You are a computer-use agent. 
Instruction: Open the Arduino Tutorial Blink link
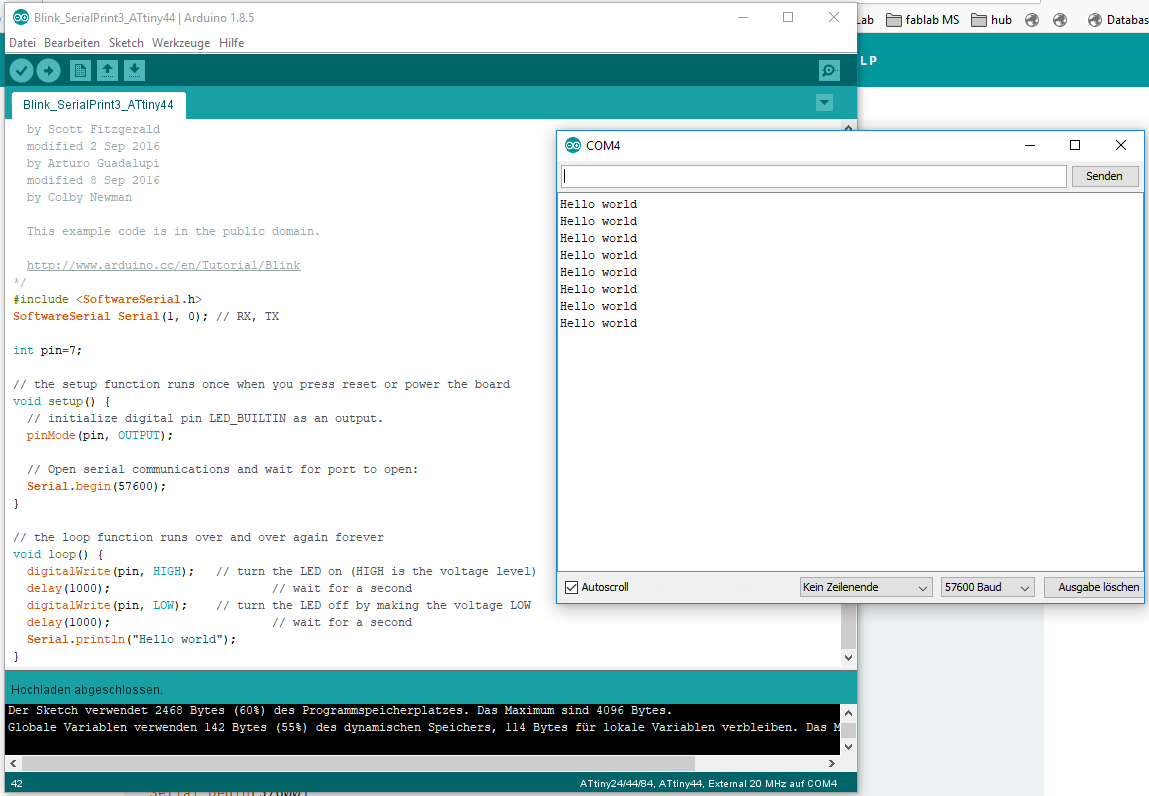click(x=163, y=265)
